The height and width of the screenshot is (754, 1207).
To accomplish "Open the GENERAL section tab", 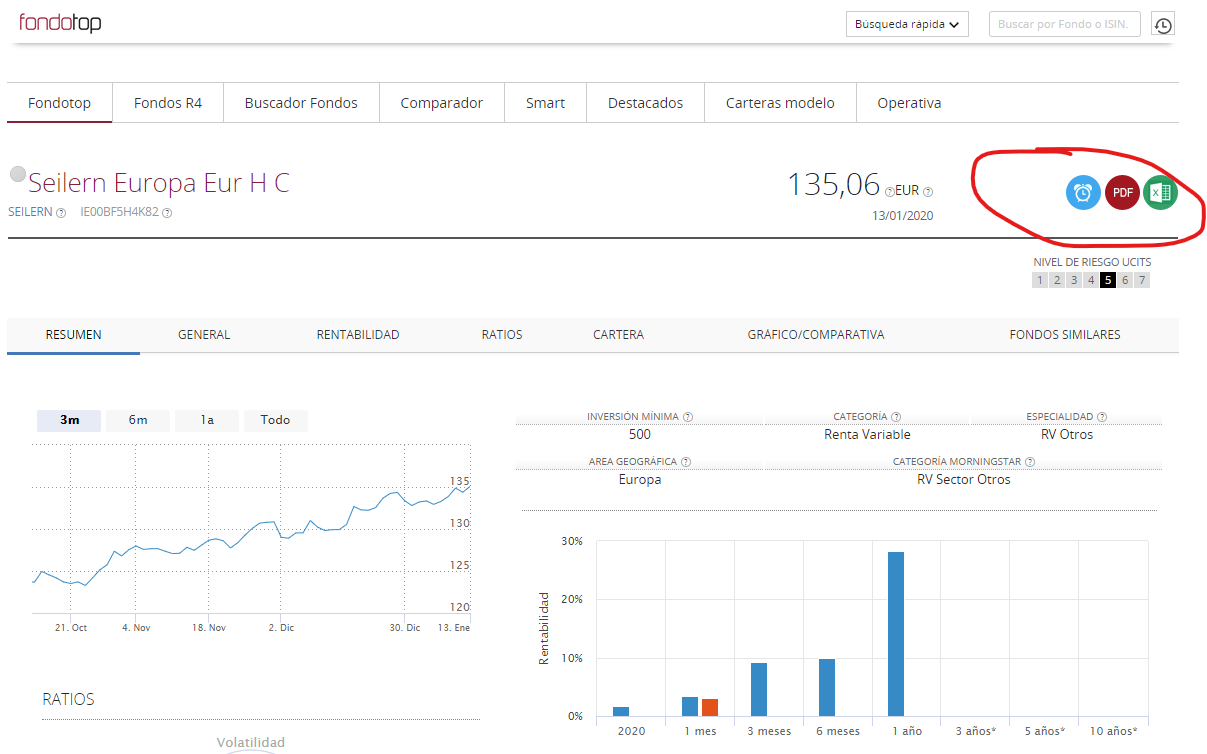I will click(x=204, y=335).
